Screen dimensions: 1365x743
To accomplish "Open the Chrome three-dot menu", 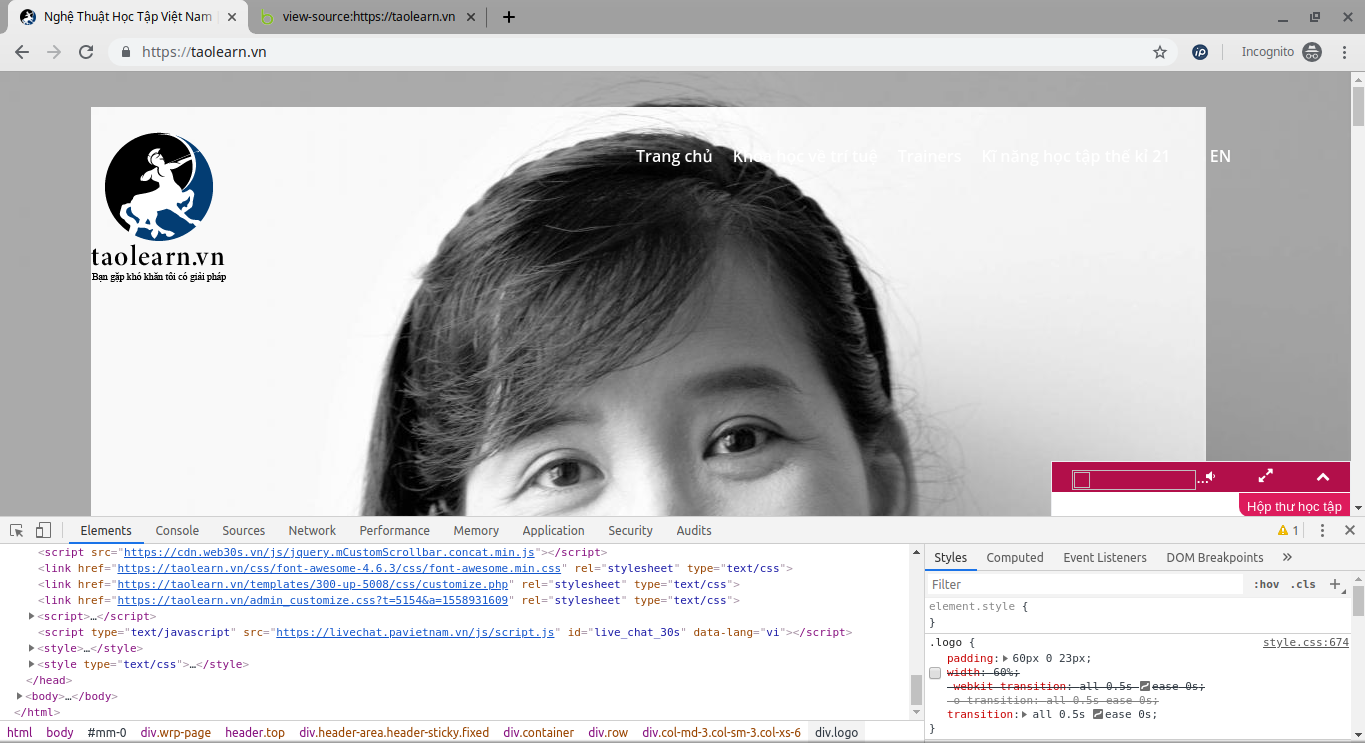I will (1345, 52).
